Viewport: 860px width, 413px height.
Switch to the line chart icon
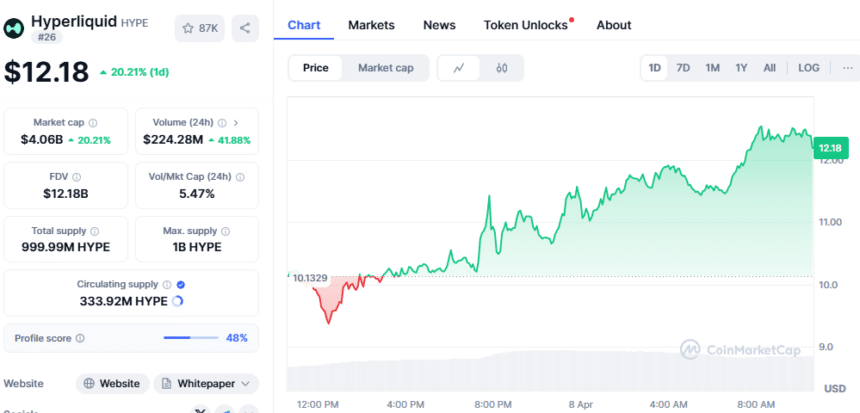pyautogui.click(x=459, y=68)
